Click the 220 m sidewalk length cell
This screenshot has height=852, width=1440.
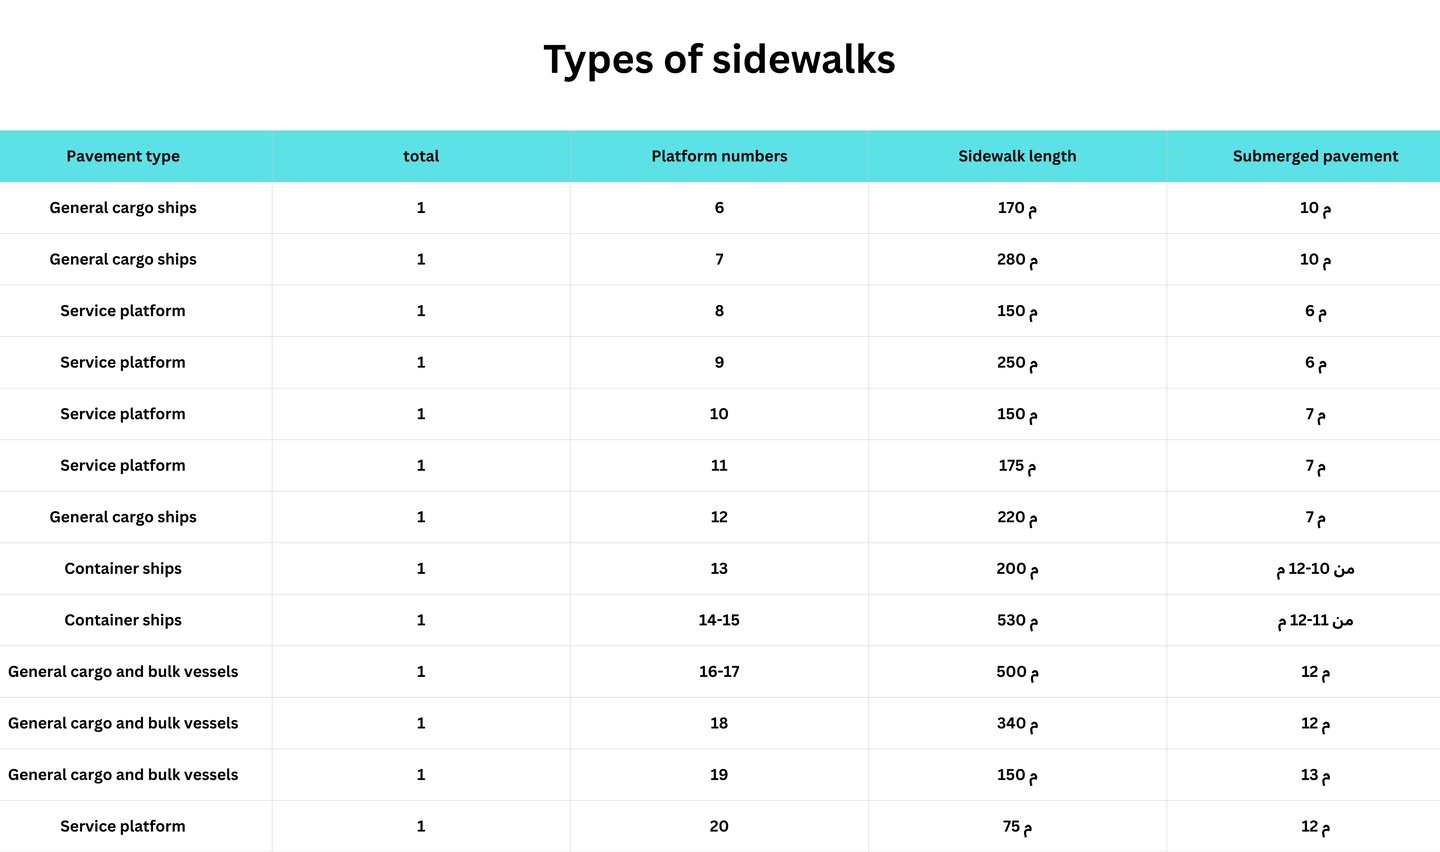coord(1017,517)
